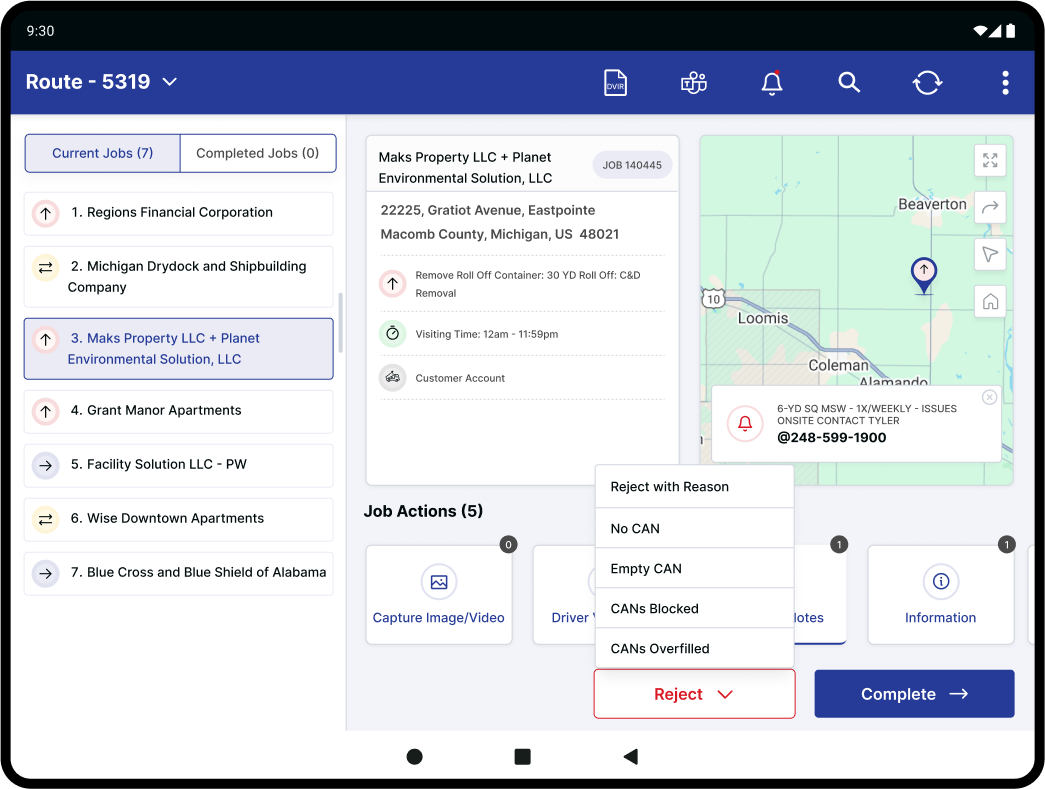Click the JOB 140445 badge
Image resolution: width=1045 pixels, height=789 pixels.
click(632, 165)
